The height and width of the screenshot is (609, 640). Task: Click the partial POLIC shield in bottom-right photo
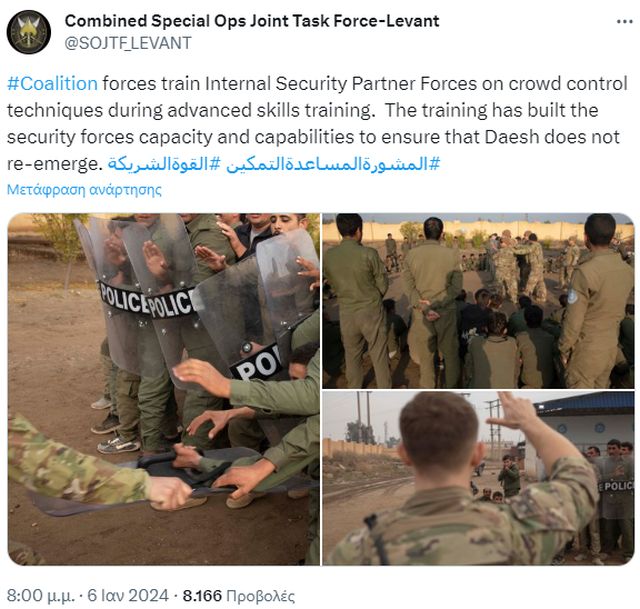coord(616,486)
